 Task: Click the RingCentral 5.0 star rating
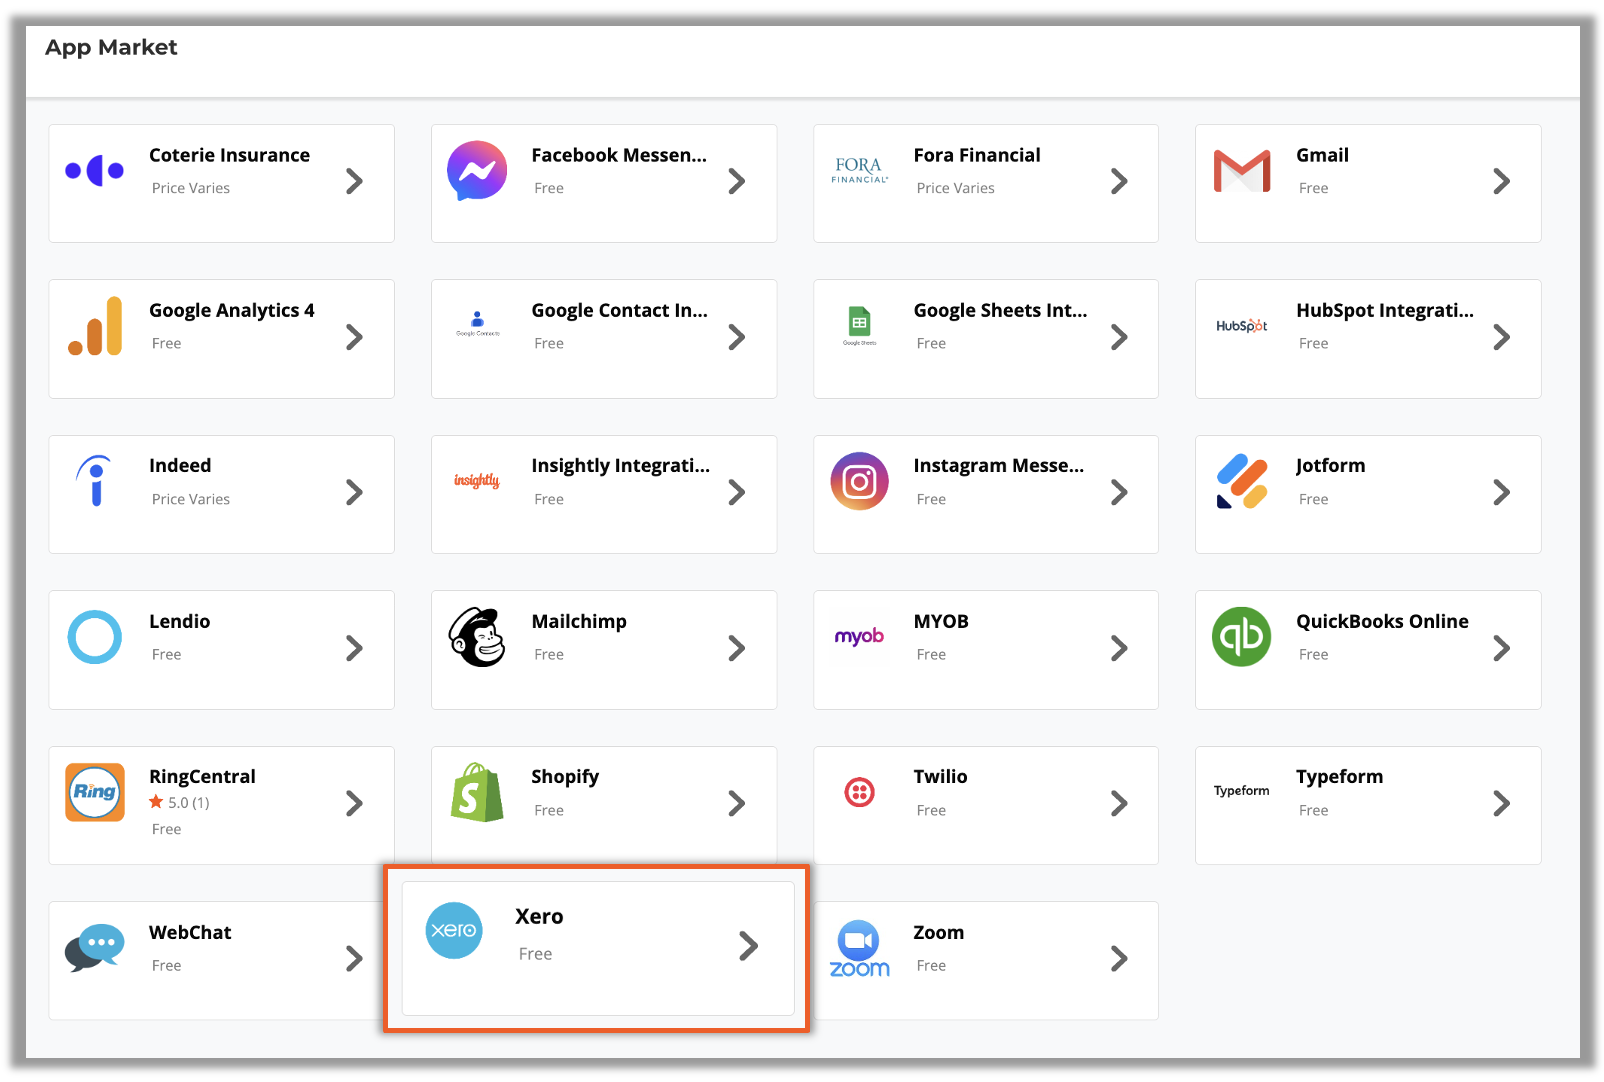[x=179, y=803]
